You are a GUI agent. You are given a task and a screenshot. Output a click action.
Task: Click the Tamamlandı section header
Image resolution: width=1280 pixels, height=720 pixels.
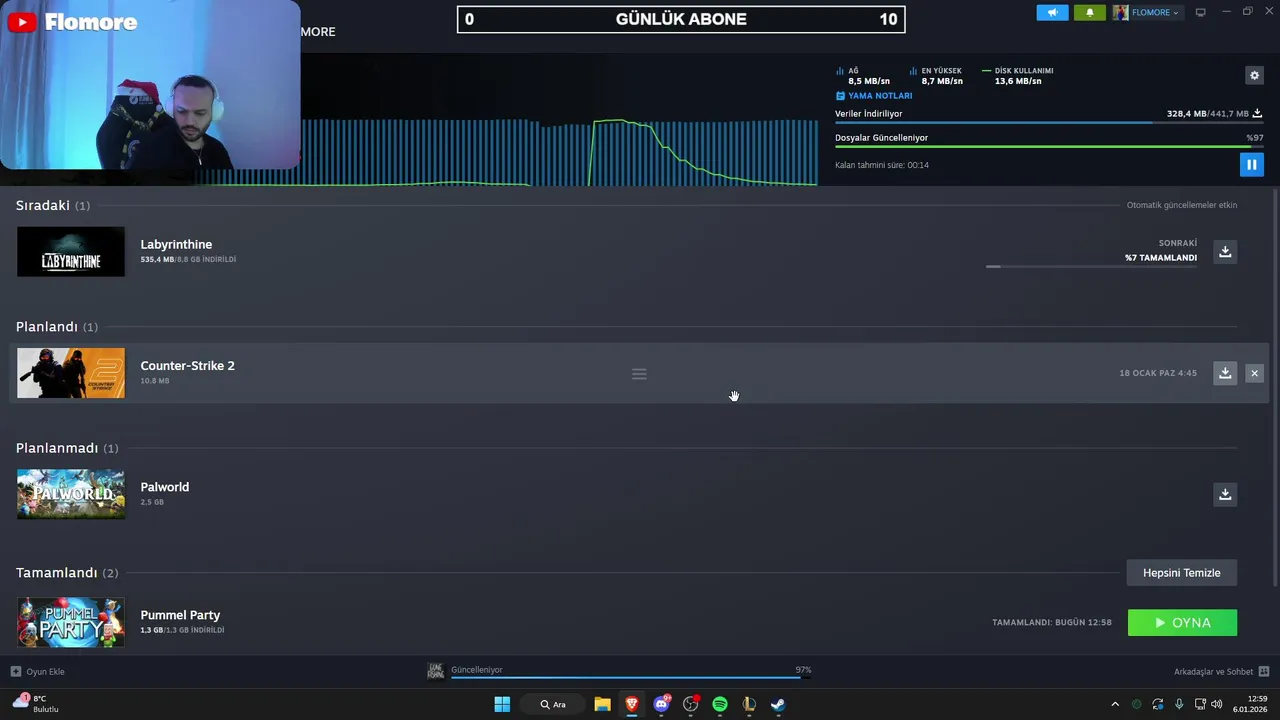click(x=67, y=573)
